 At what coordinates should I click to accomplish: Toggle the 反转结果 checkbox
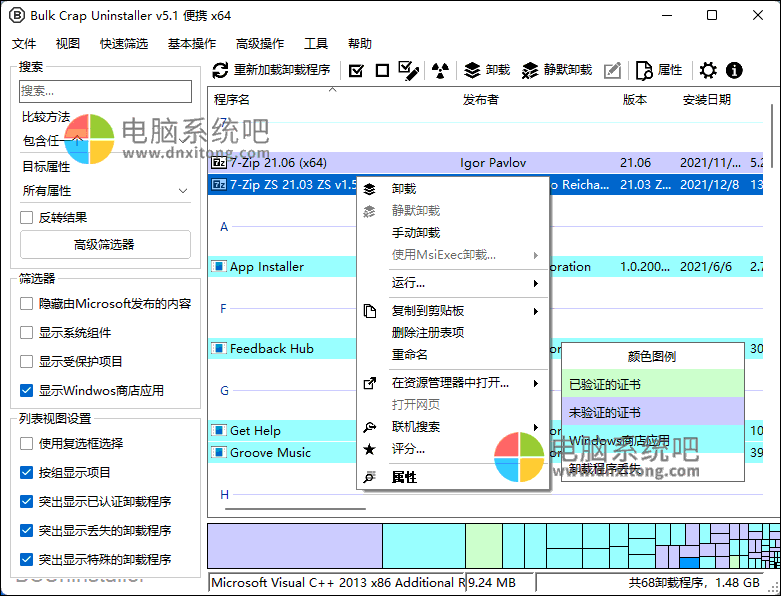(x=27, y=217)
